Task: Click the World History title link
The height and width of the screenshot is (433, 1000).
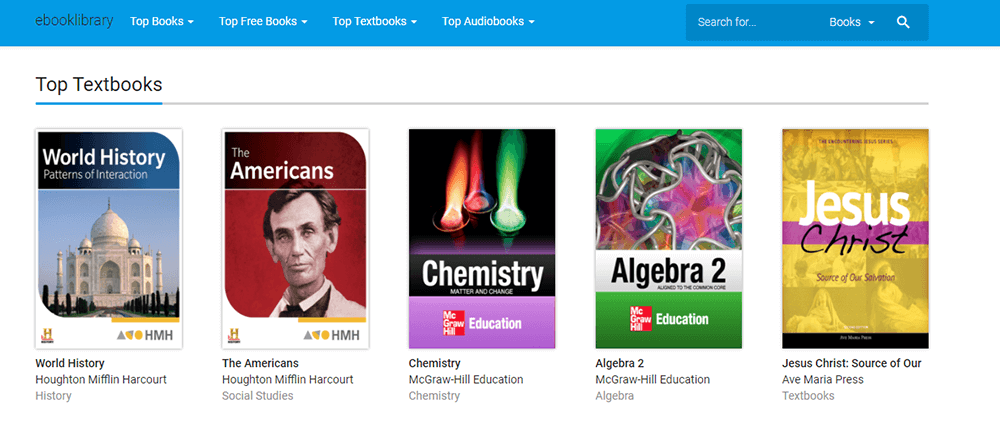Action: point(70,363)
